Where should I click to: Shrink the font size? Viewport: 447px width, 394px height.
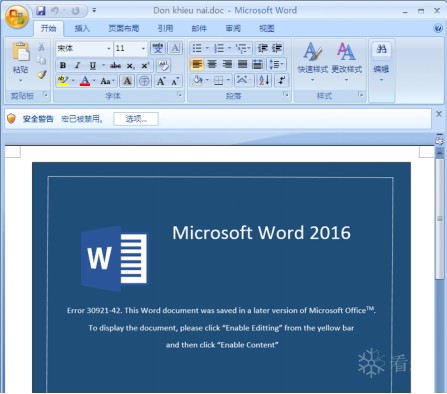pyautogui.click(x=176, y=81)
